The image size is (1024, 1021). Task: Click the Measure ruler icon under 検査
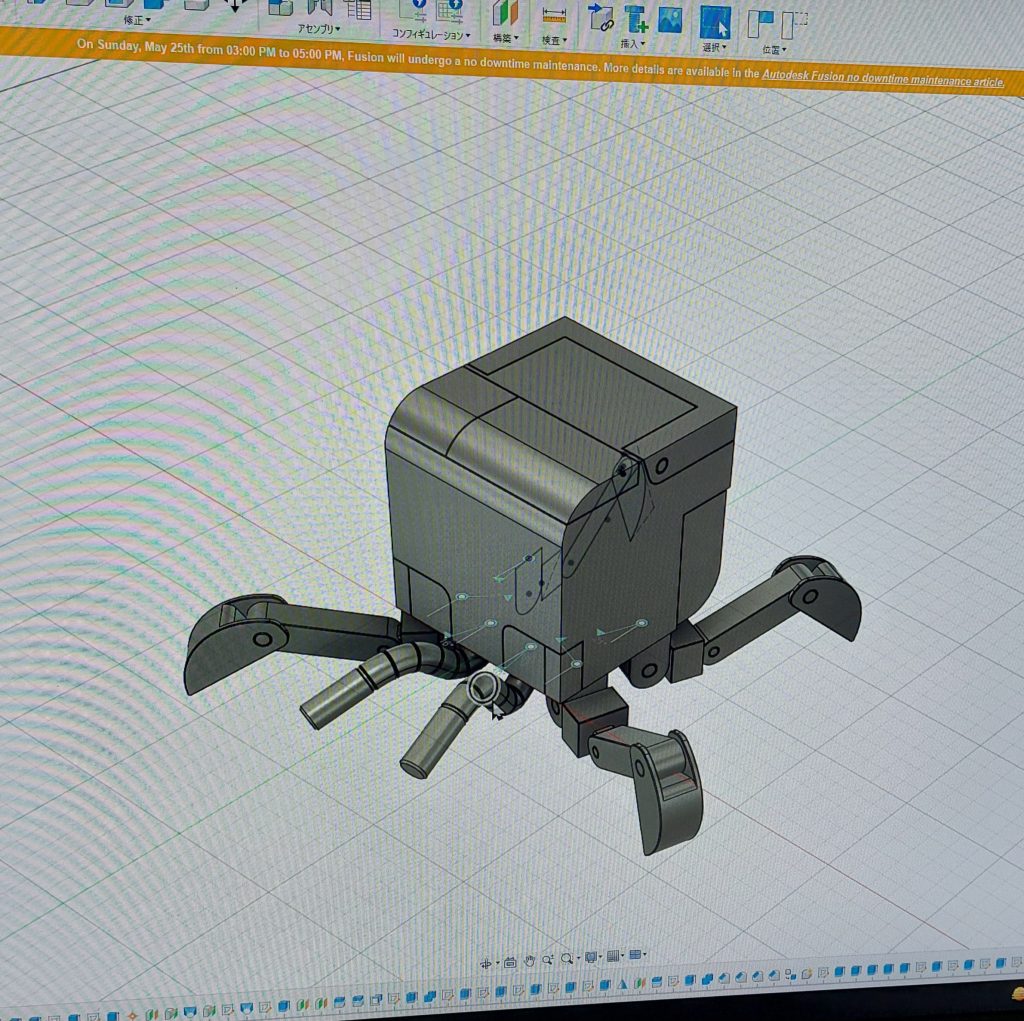coord(554,16)
